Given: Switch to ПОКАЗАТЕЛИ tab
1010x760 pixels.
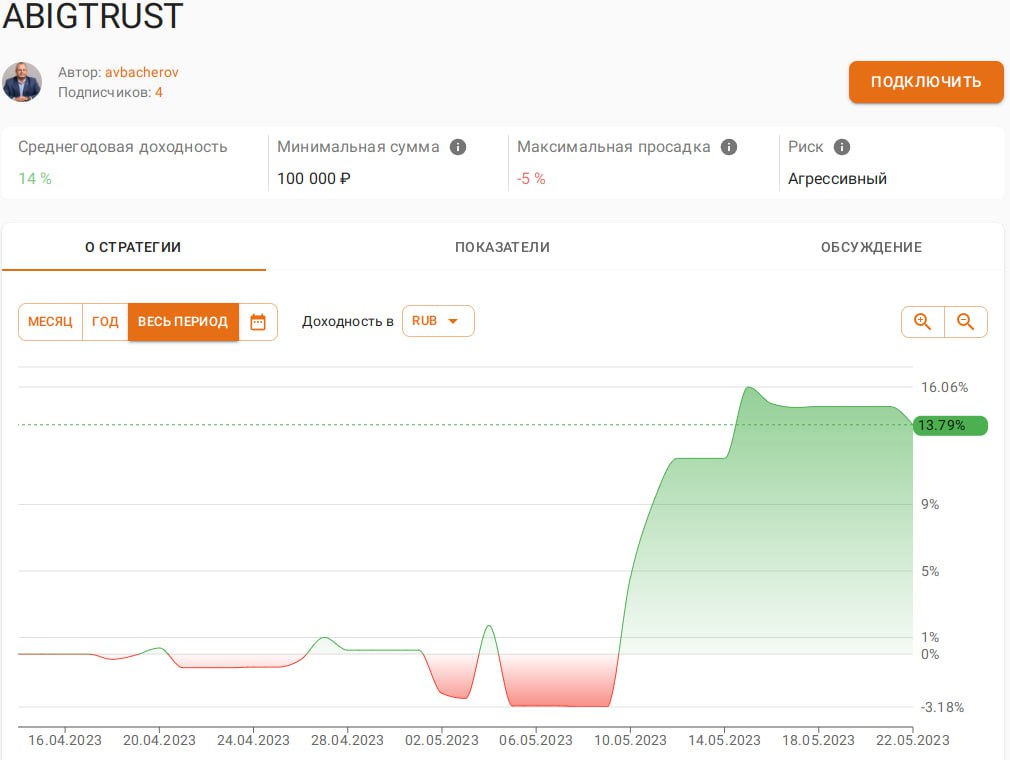Looking at the screenshot, I should (x=502, y=247).
